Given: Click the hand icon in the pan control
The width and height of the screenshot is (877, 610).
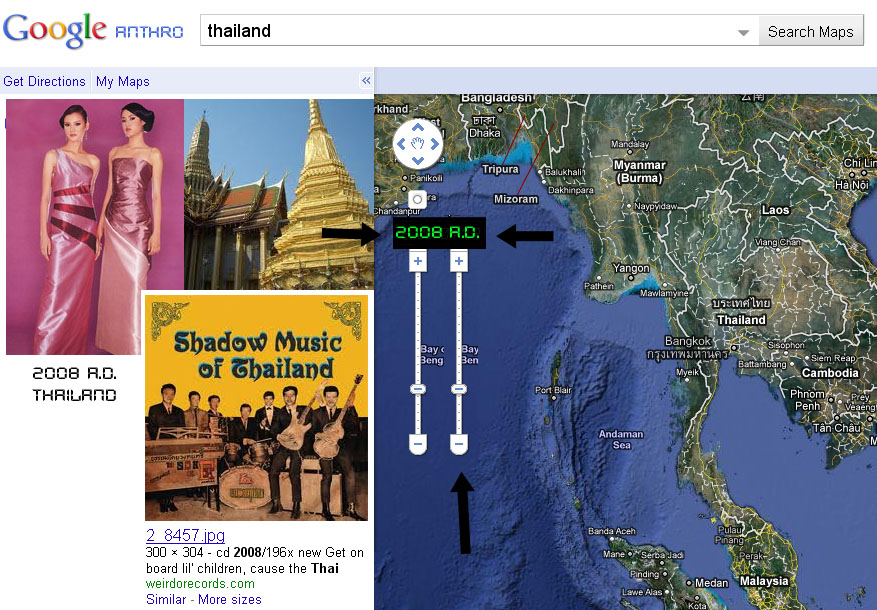Looking at the screenshot, I should point(418,144).
